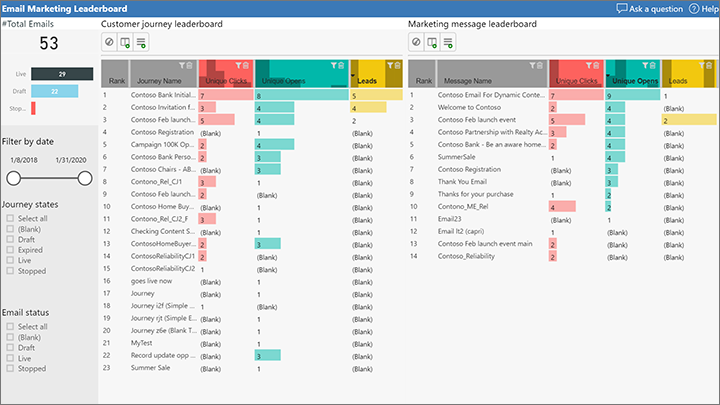The image size is (720, 405).
Task: Select the Live bar in Total Emails chart
Action: click(x=62, y=74)
